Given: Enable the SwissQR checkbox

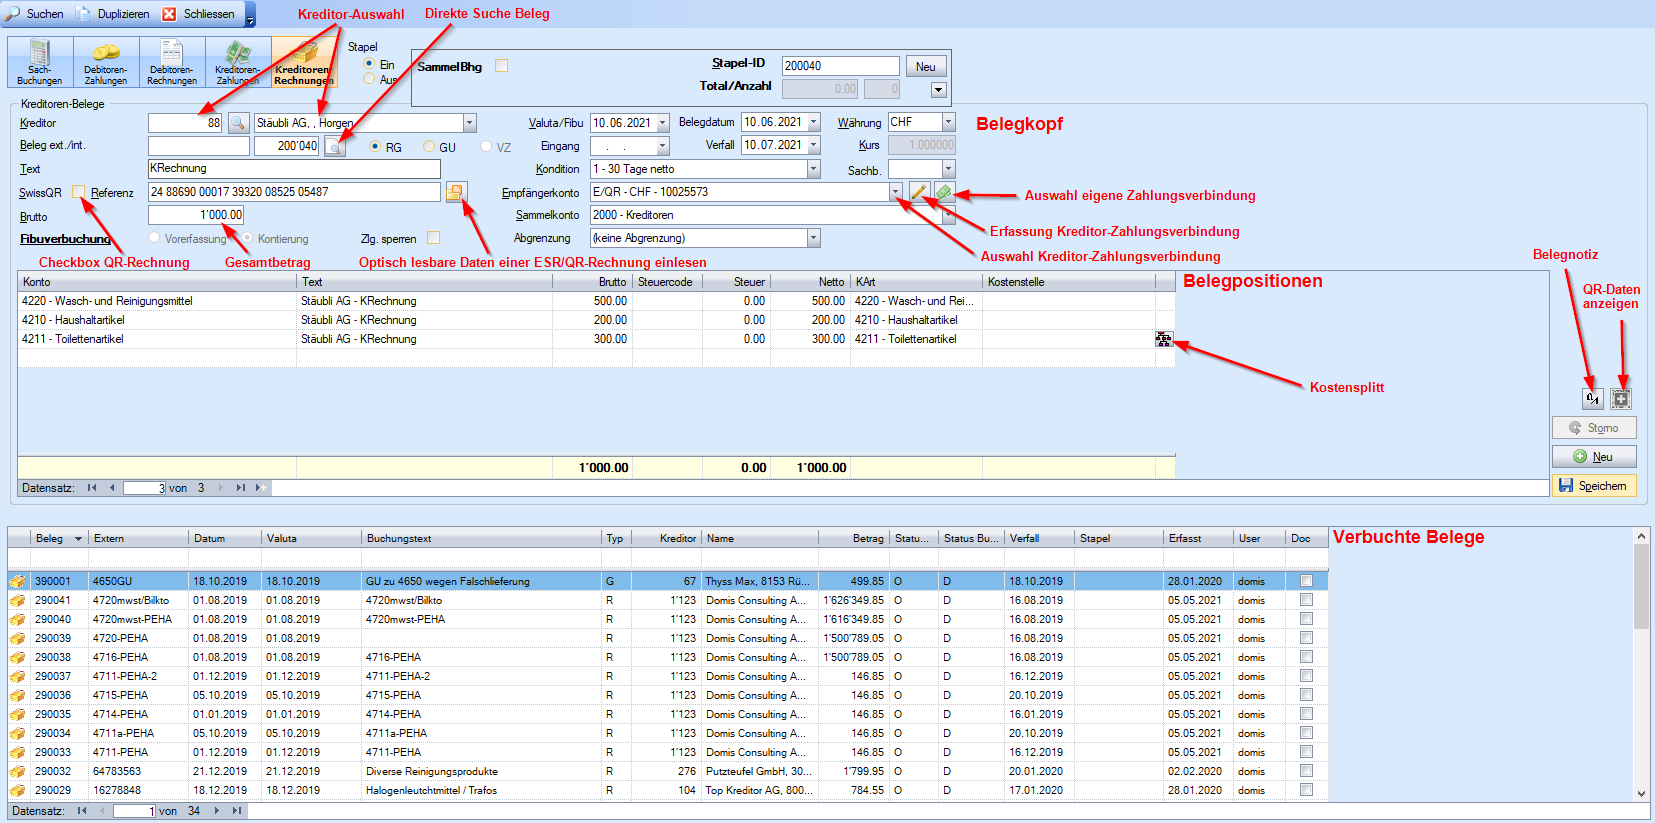Looking at the screenshot, I should (x=79, y=192).
